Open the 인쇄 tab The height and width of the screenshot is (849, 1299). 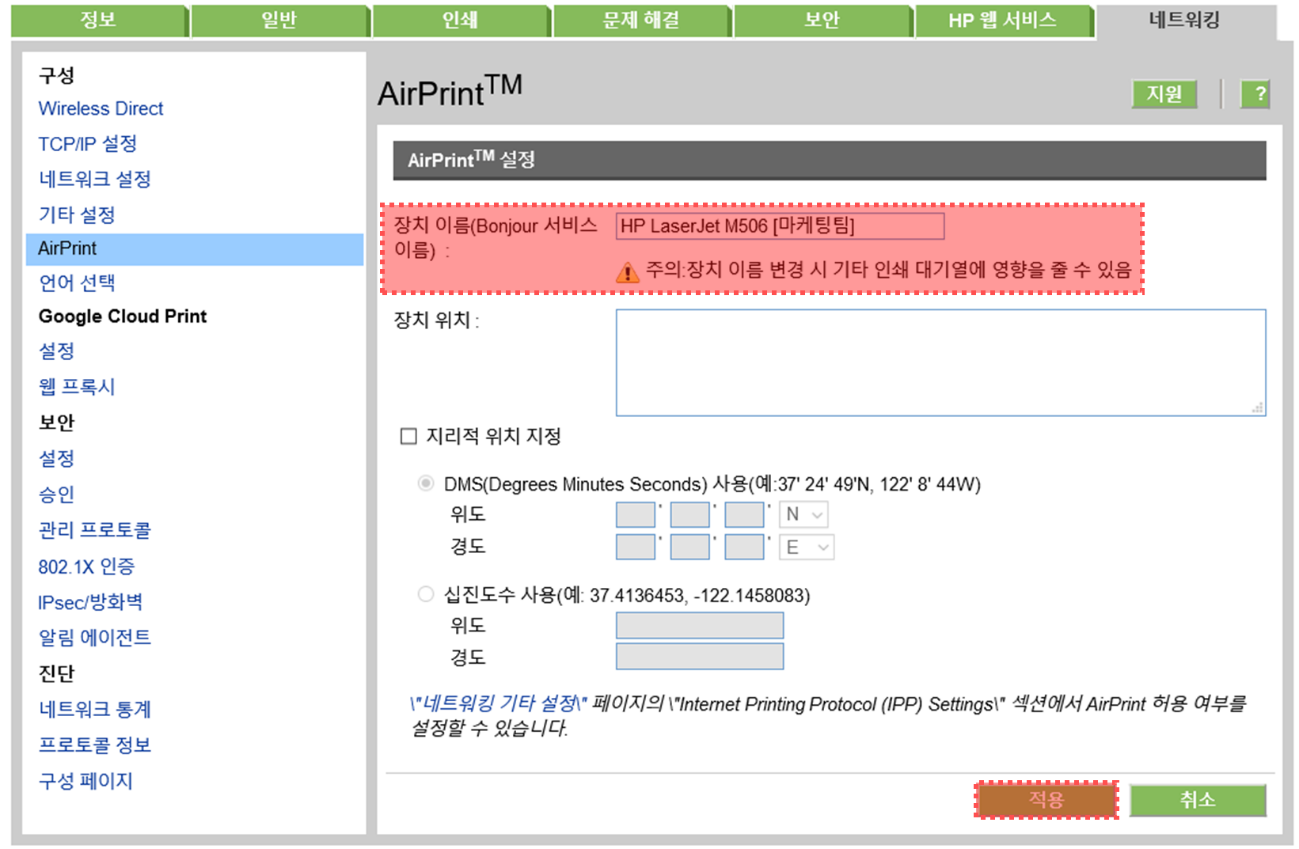pos(459,20)
